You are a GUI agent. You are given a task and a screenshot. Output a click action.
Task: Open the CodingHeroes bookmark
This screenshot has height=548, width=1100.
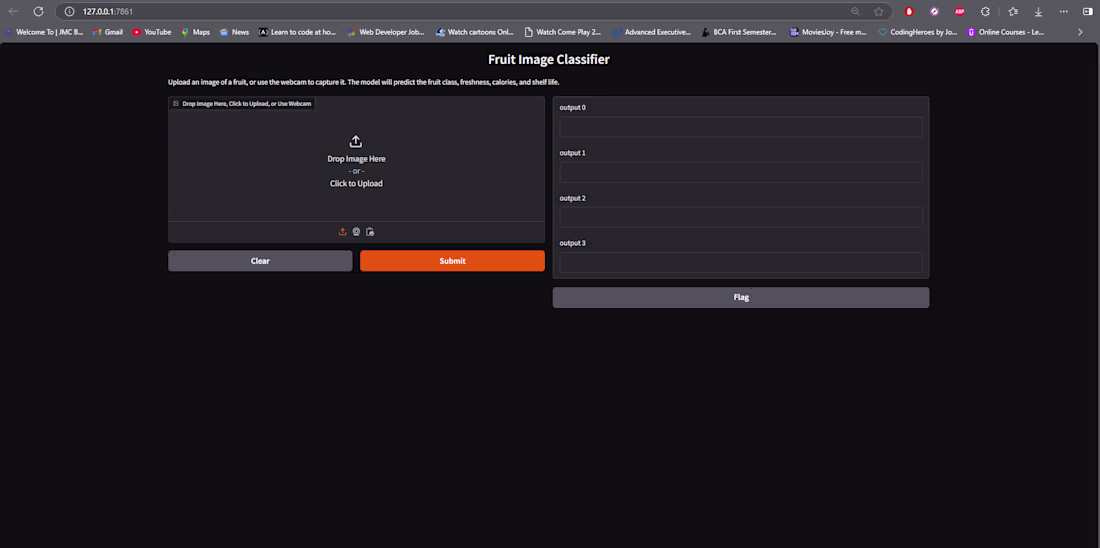pos(917,32)
